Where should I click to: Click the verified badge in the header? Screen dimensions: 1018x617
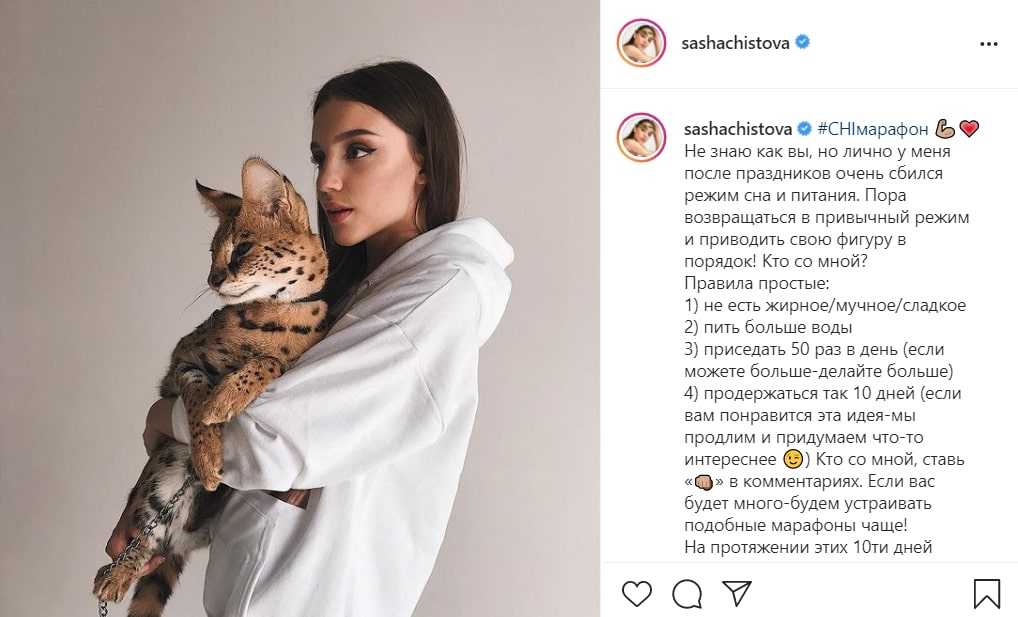click(x=802, y=42)
